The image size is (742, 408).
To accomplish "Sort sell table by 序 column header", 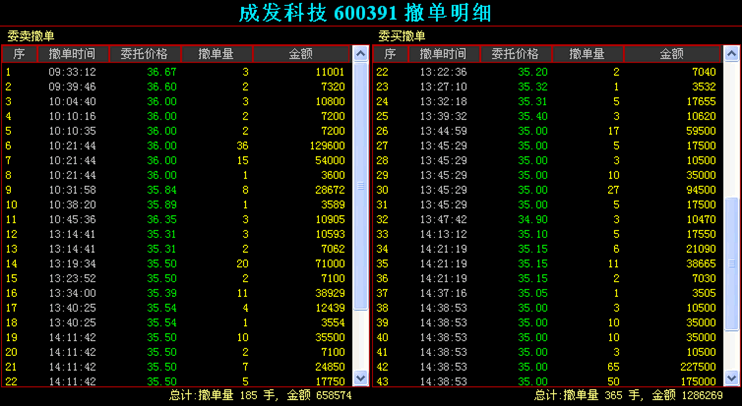I will coord(19,54).
